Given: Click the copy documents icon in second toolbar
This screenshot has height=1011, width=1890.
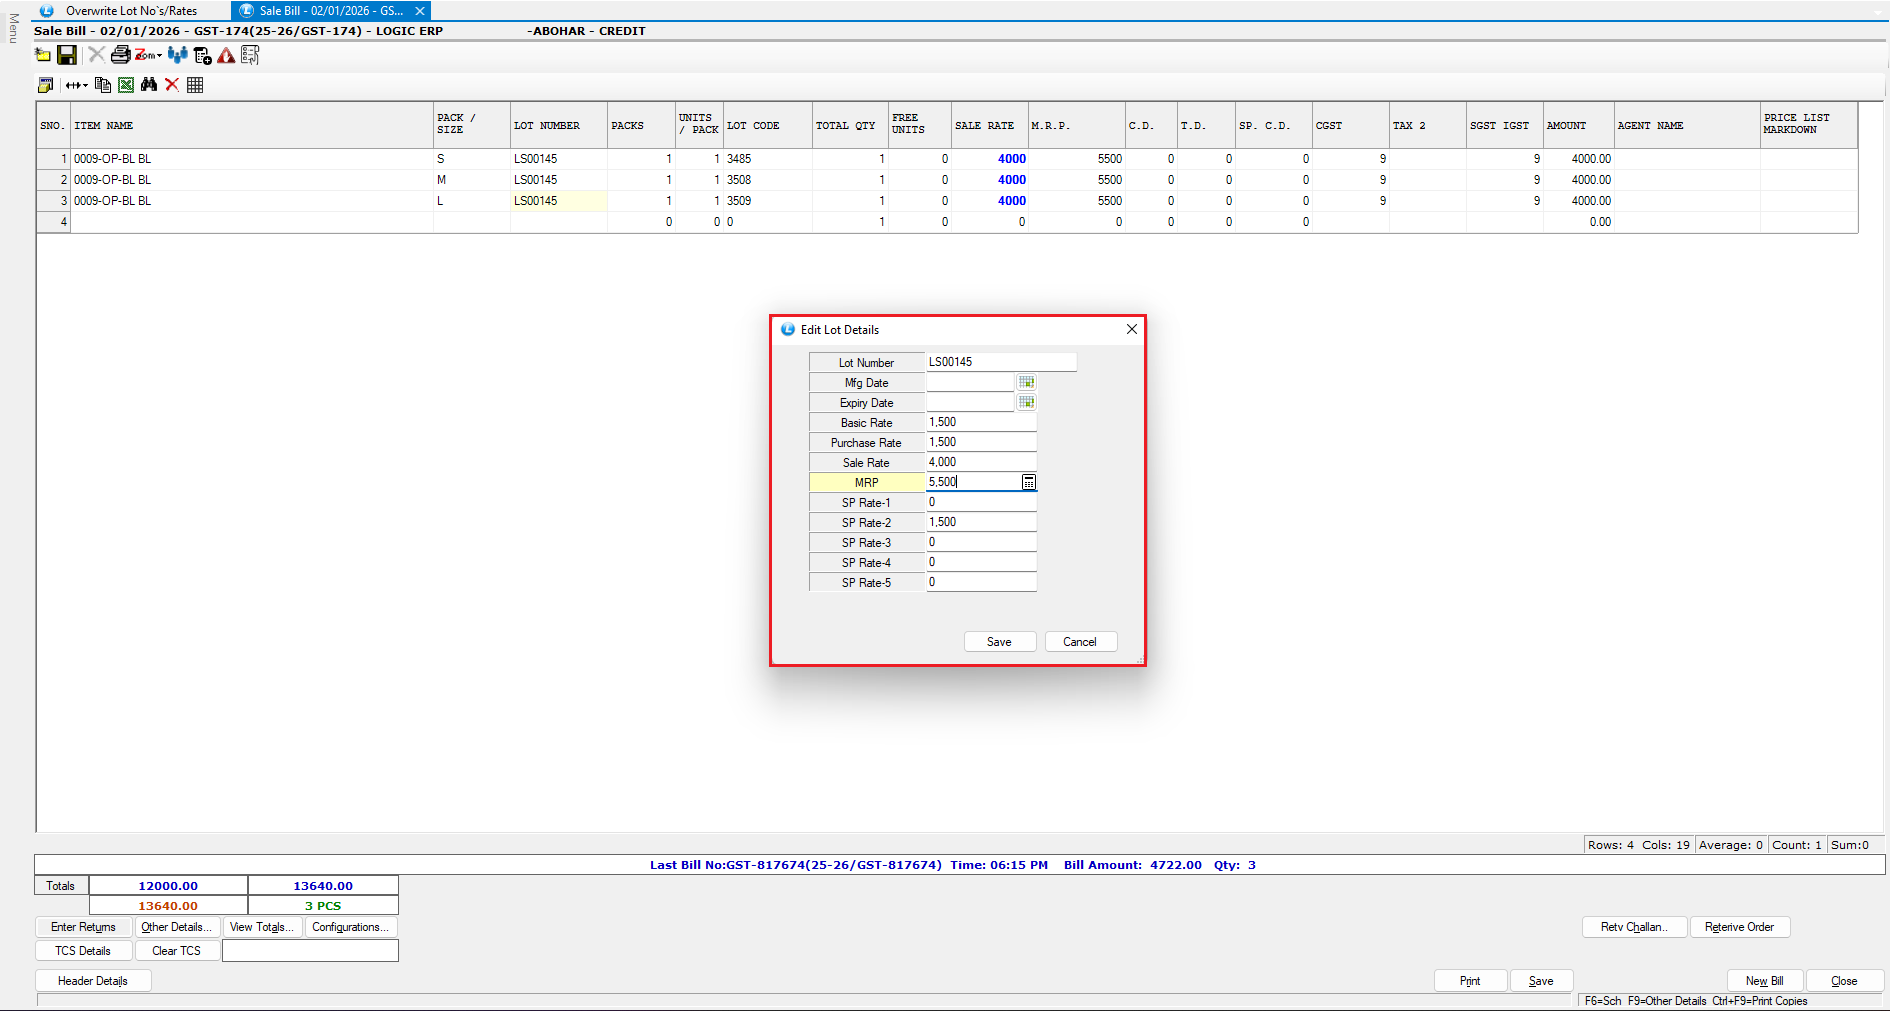Looking at the screenshot, I should tap(103, 85).
